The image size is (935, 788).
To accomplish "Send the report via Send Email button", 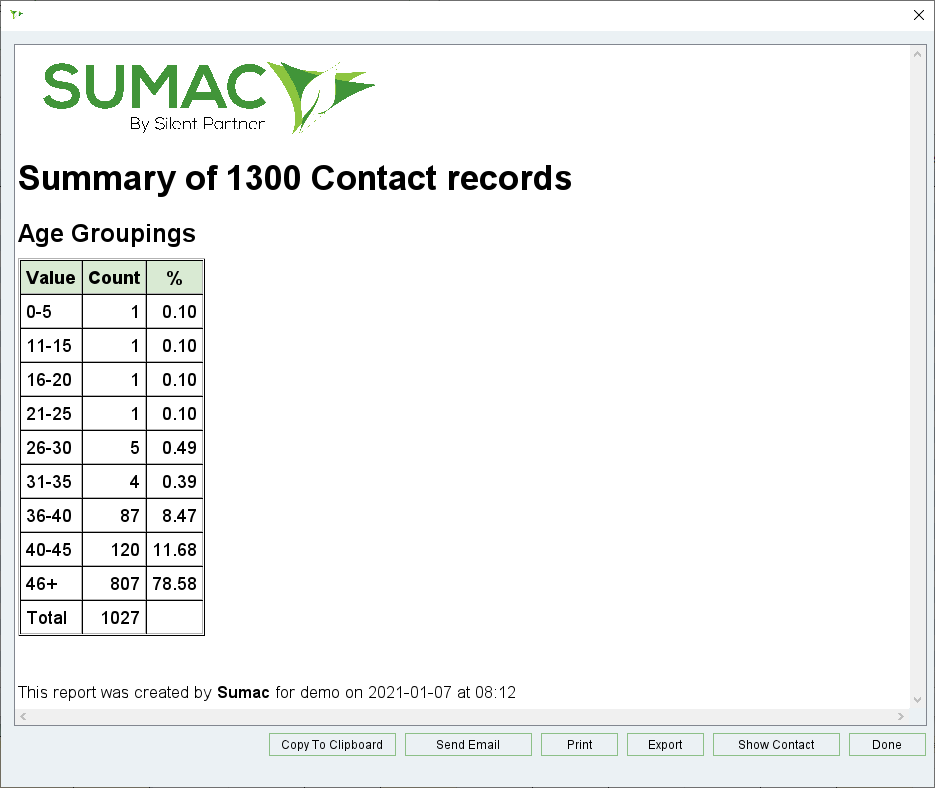I will click(x=468, y=744).
